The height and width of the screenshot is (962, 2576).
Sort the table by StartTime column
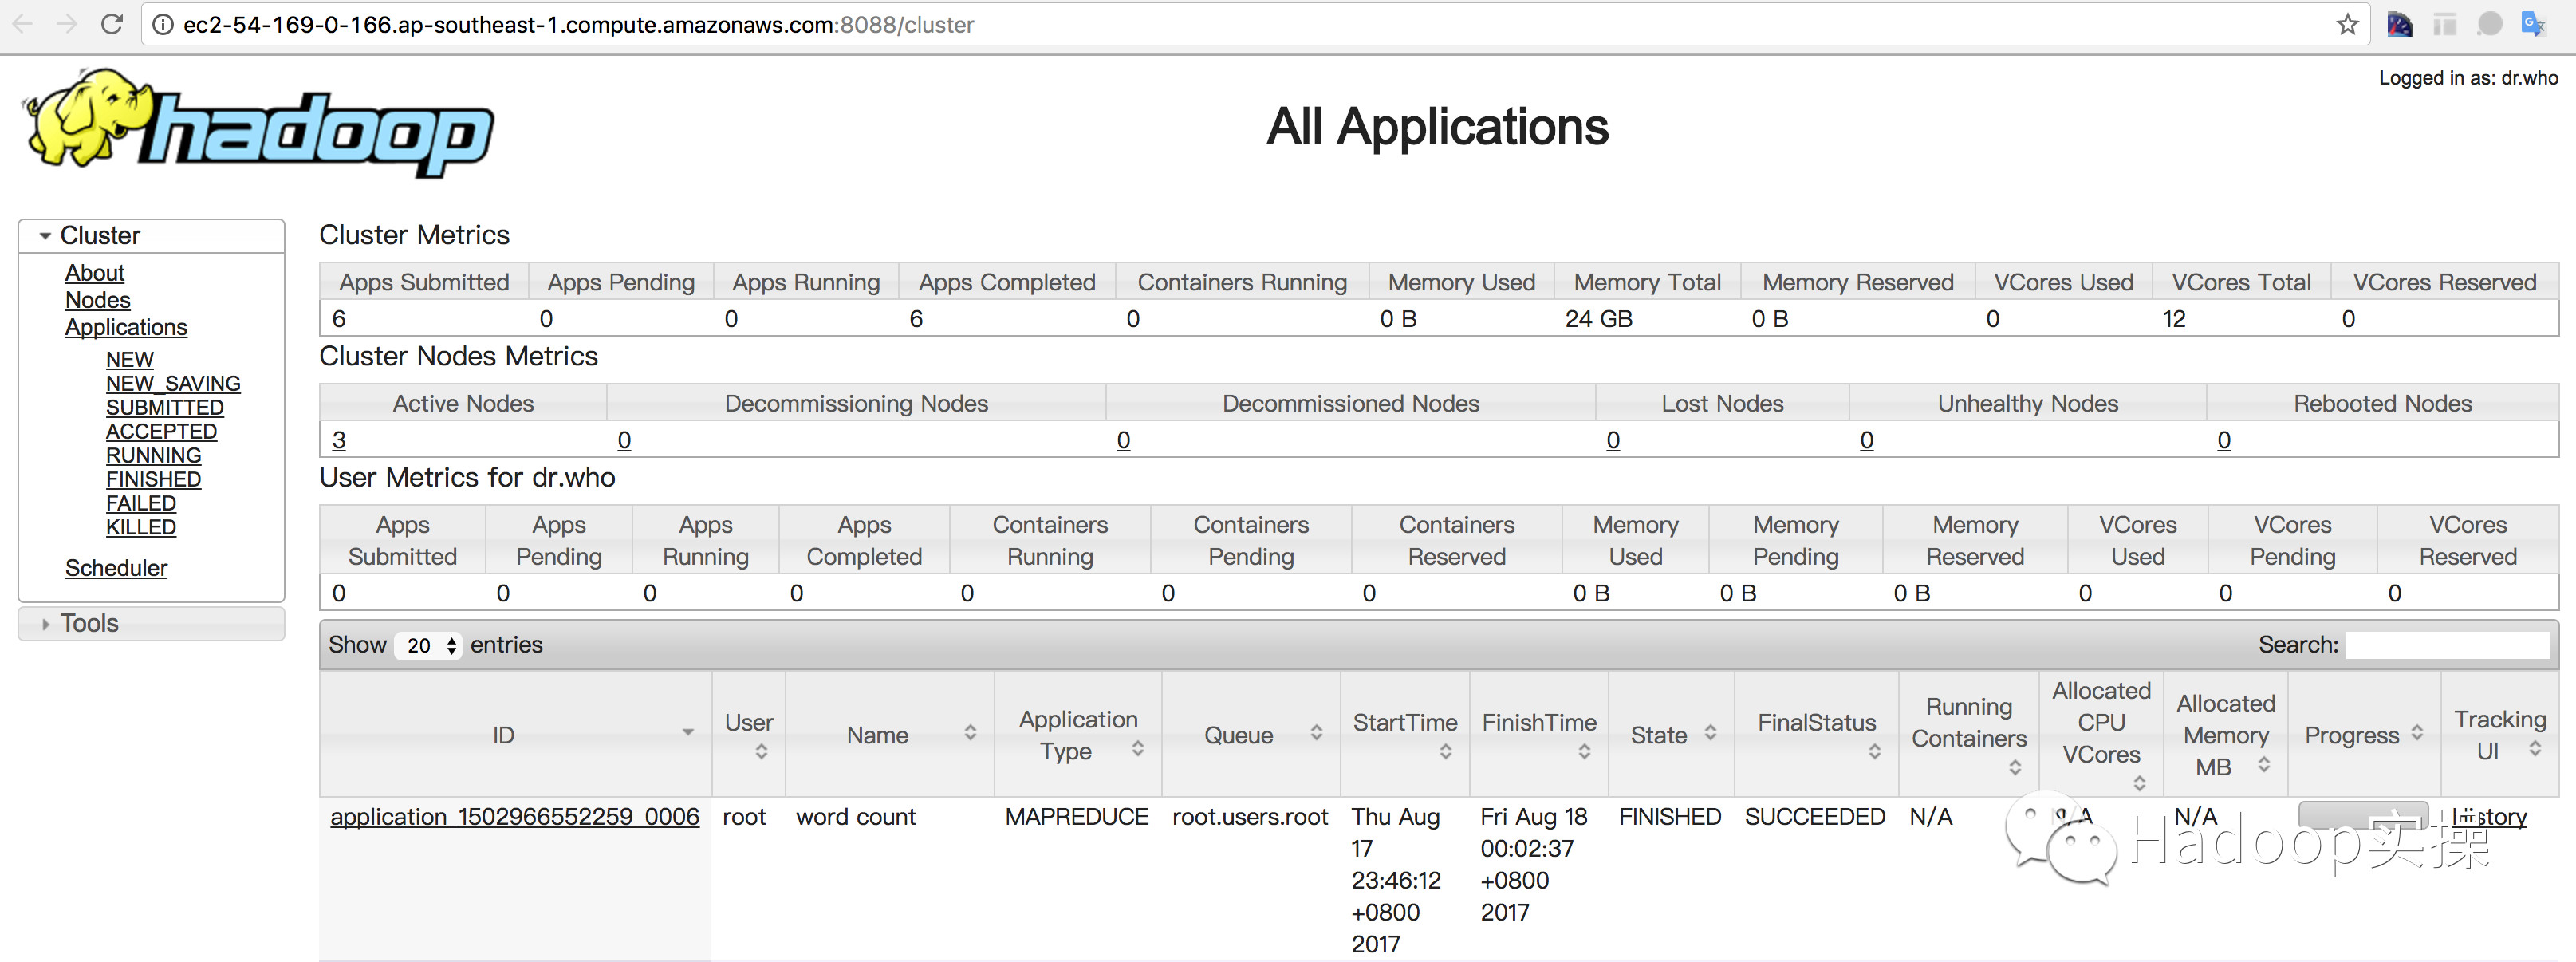tap(1405, 735)
